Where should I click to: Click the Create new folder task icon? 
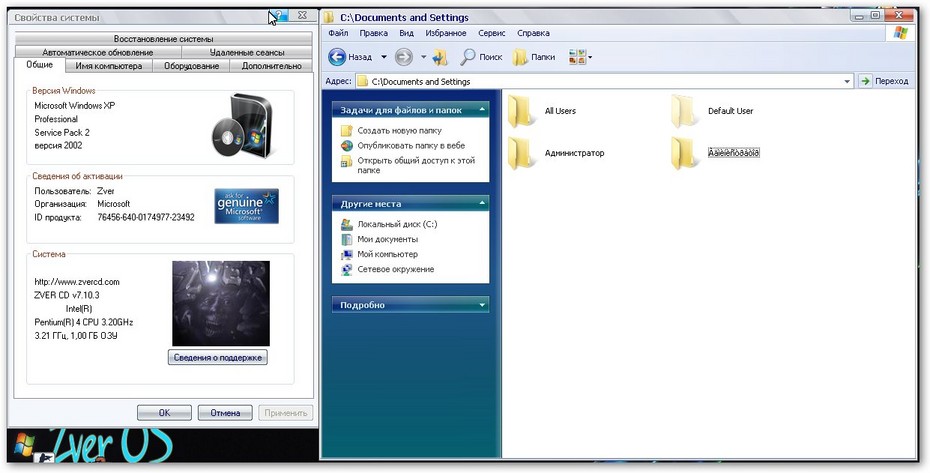(347, 131)
